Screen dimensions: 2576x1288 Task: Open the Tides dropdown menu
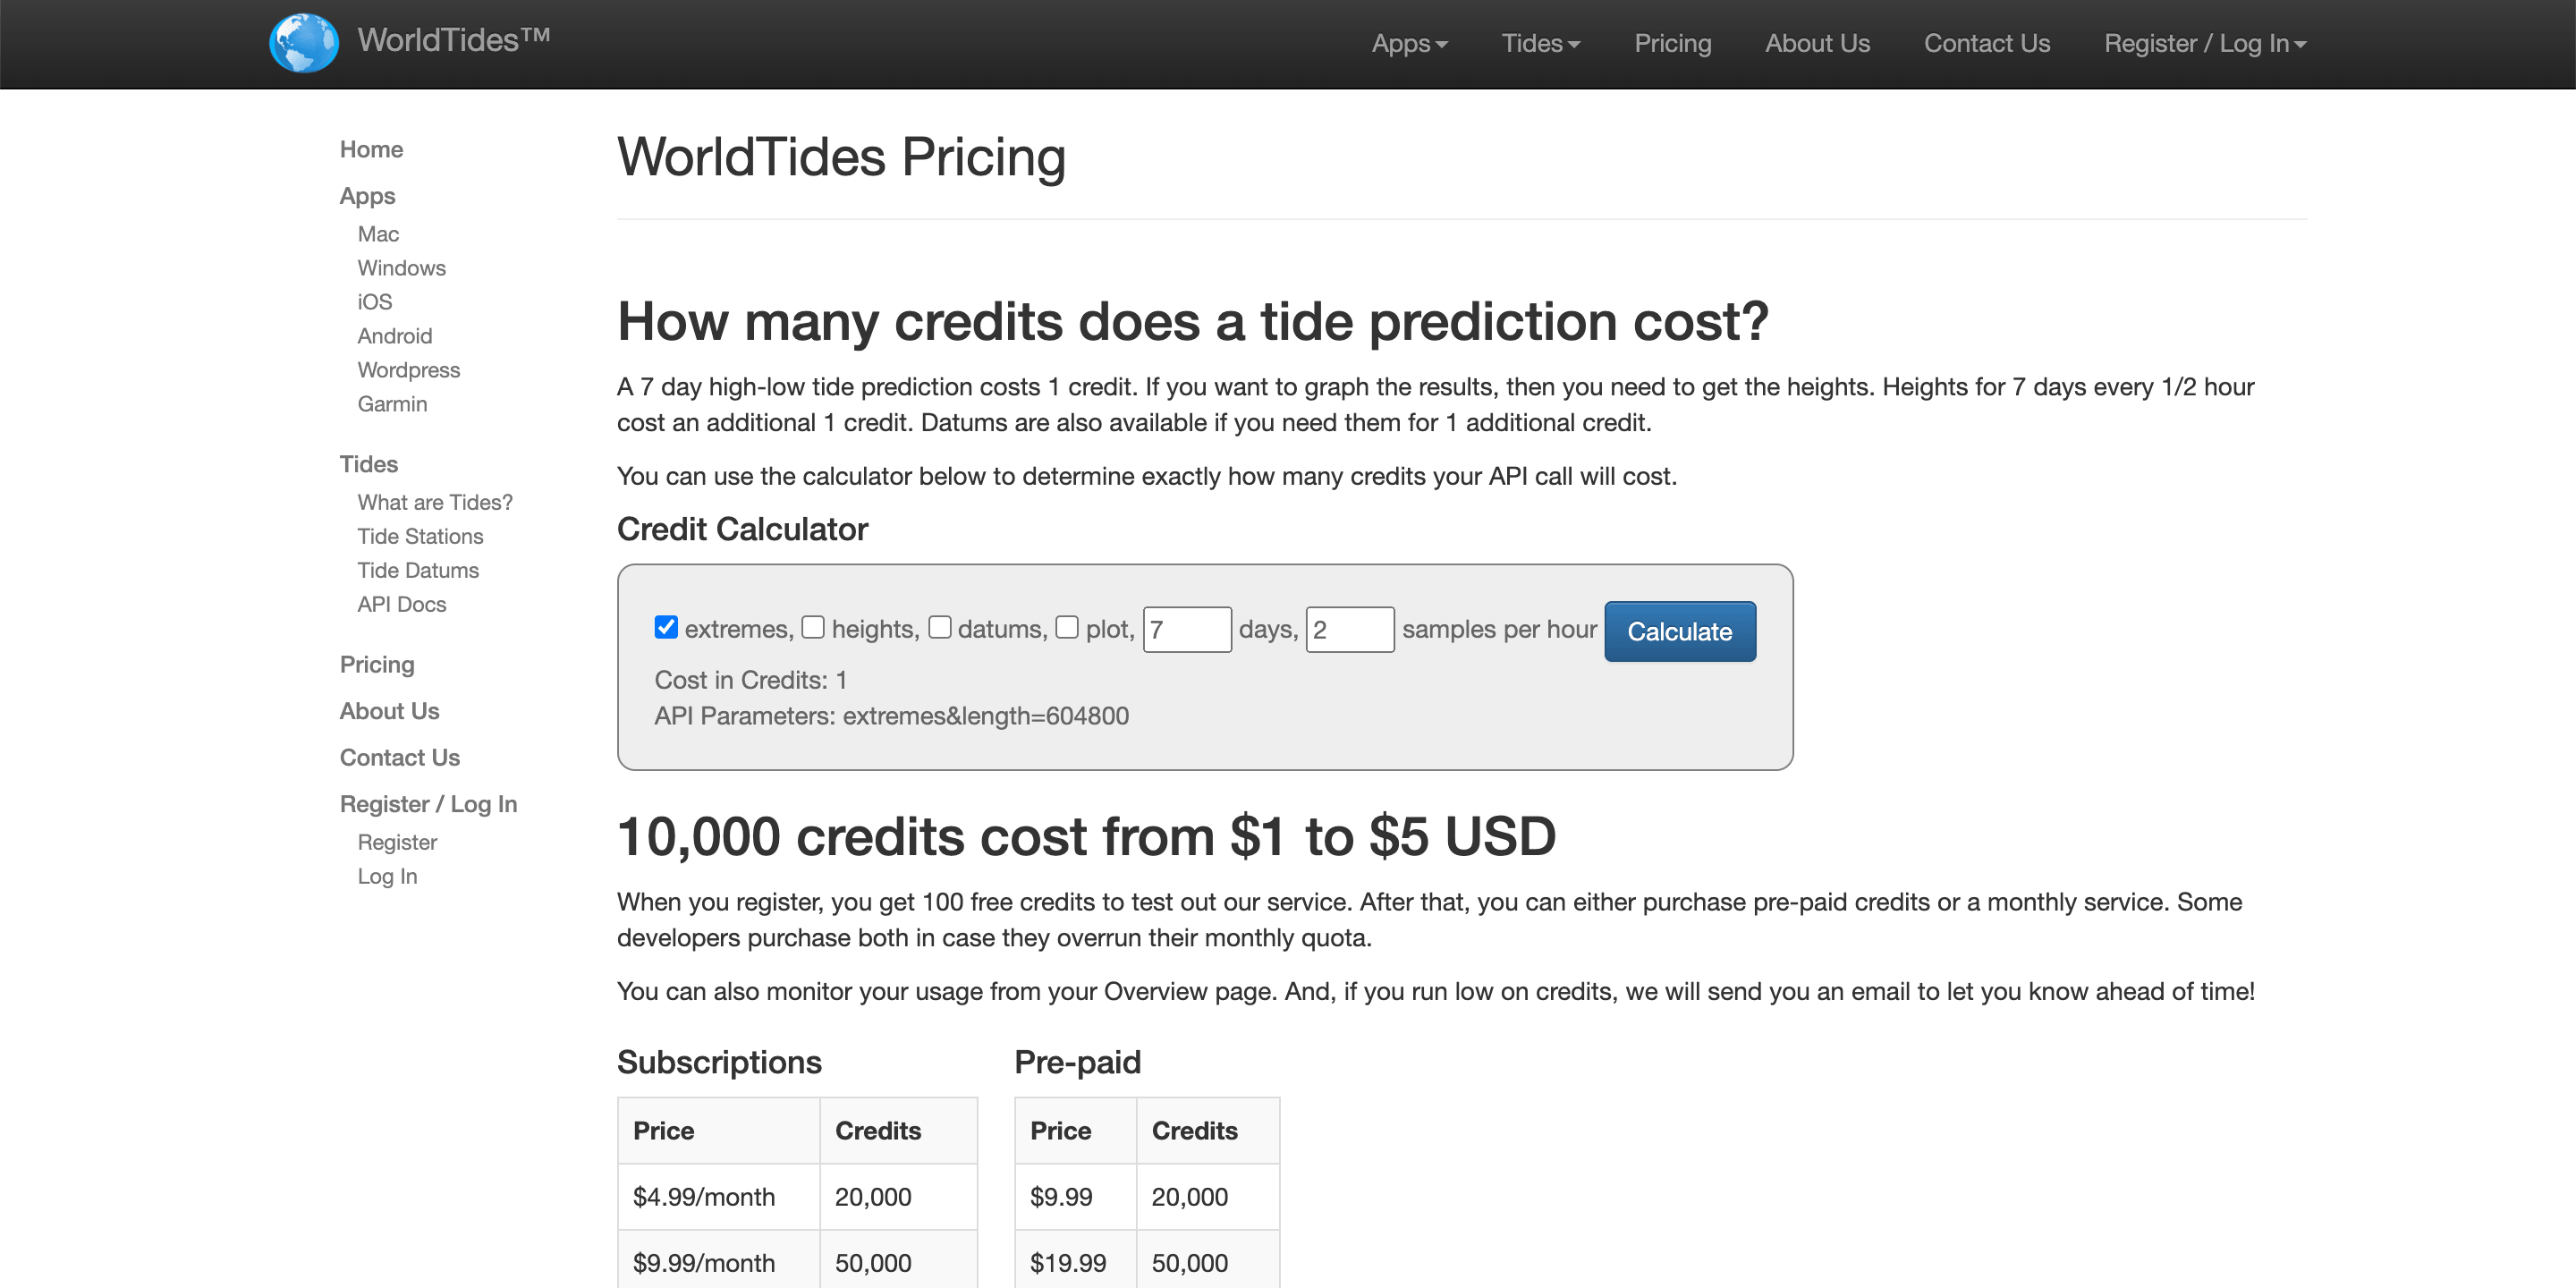pyautogui.click(x=1540, y=44)
